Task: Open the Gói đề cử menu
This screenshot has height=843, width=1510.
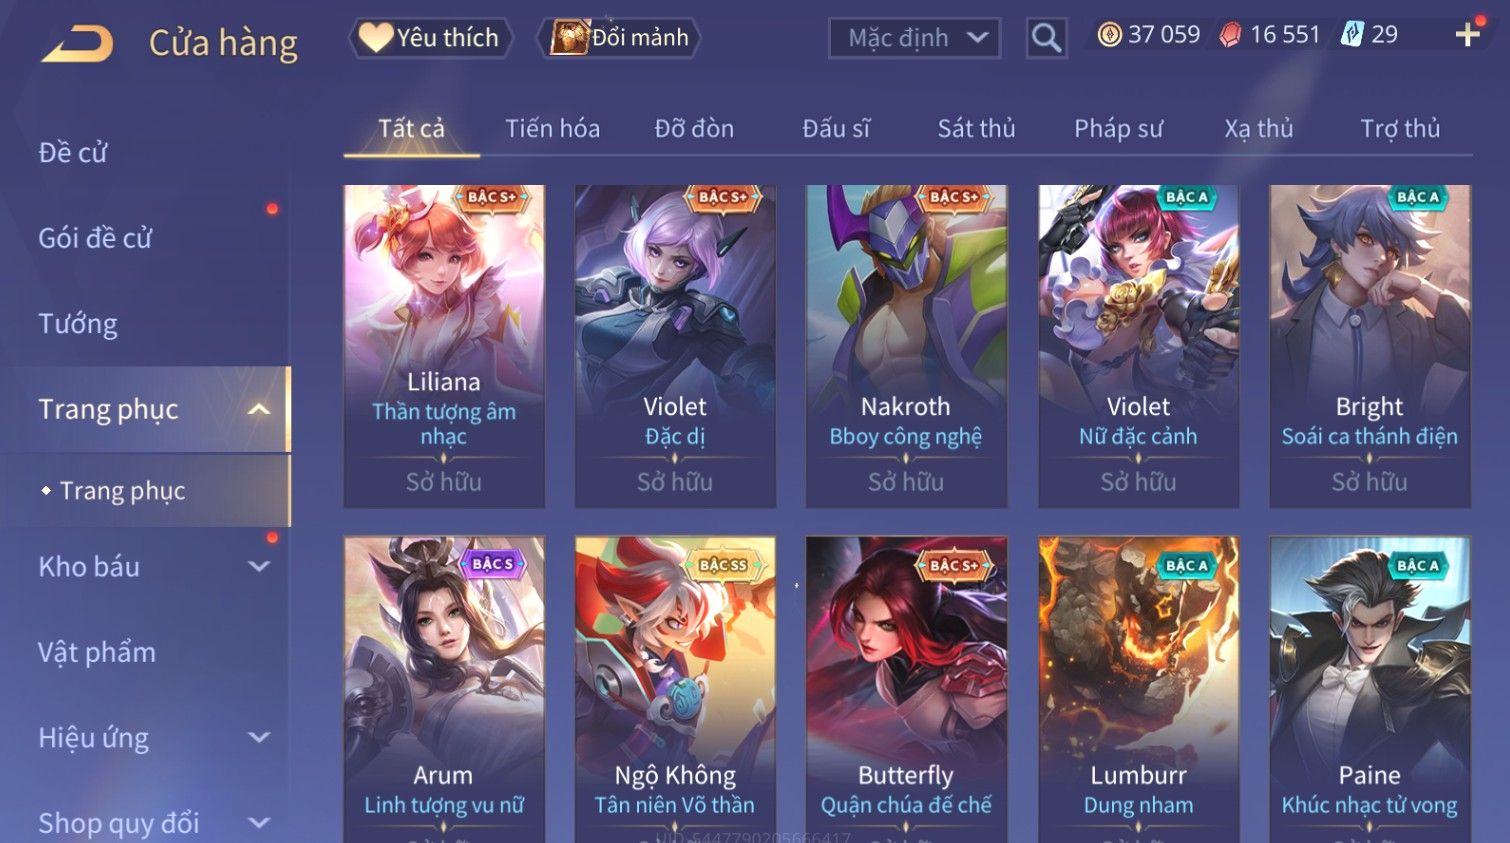Action: (x=95, y=238)
